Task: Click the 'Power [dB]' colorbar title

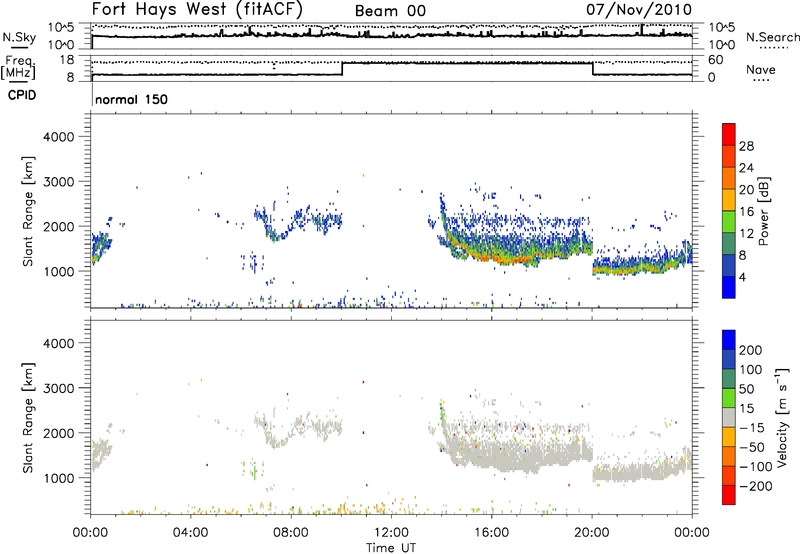Action: click(x=764, y=211)
